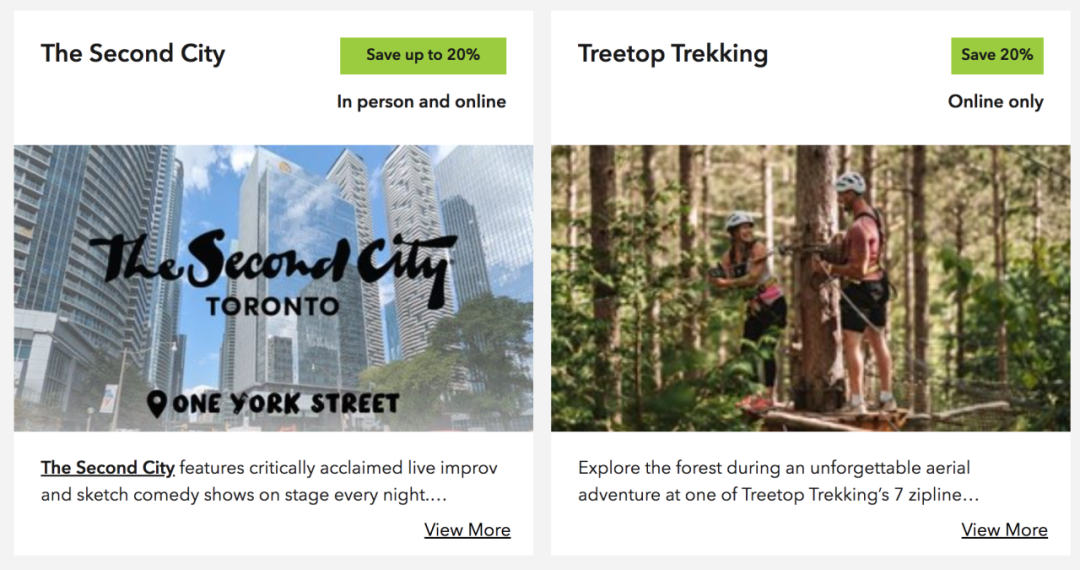
Task: Follow the underlined The Second City link
Action: (x=108, y=468)
